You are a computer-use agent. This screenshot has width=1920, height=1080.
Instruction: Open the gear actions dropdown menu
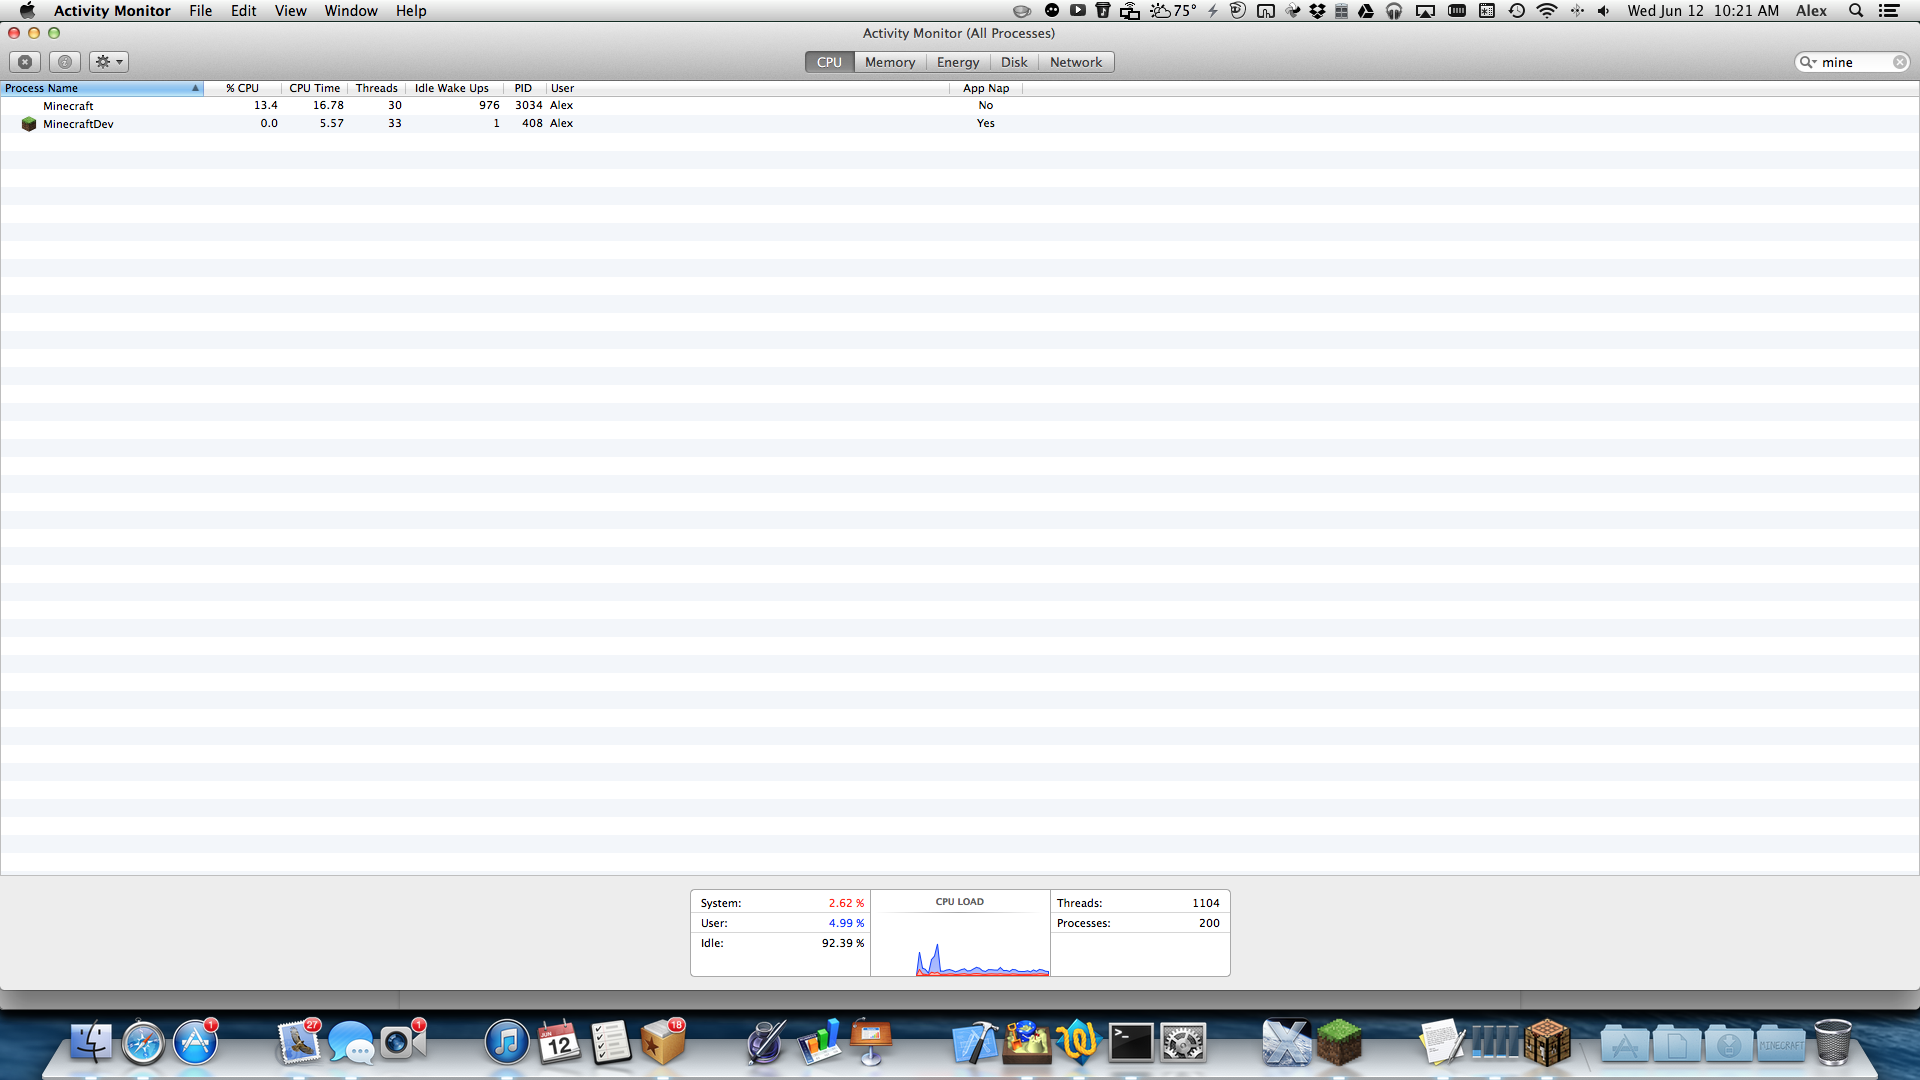pyautogui.click(x=108, y=62)
